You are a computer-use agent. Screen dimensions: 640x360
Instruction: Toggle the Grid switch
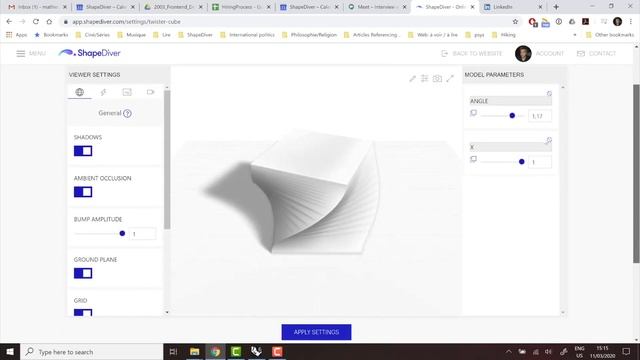(x=83, y=313)
